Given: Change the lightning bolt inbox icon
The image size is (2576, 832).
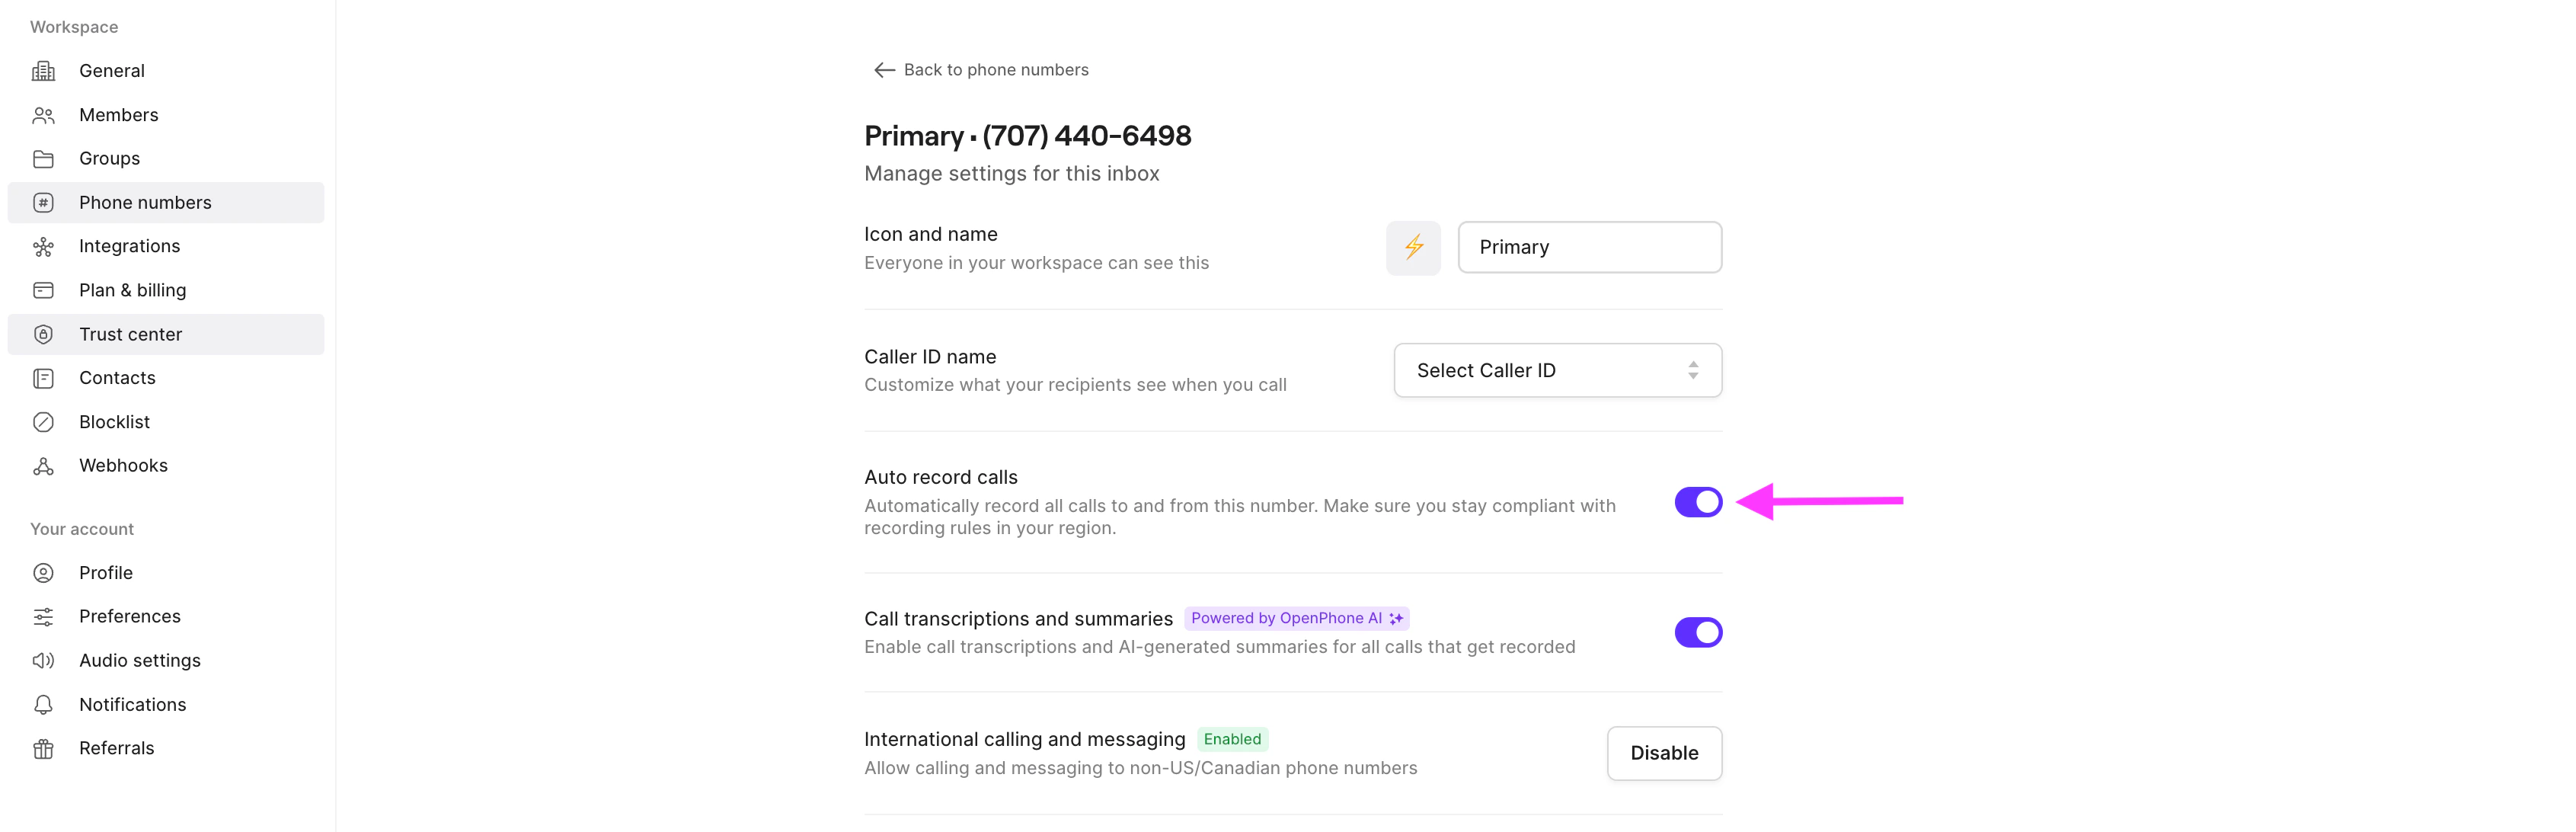Looking at the screenshot, I should click(1413, 247).
